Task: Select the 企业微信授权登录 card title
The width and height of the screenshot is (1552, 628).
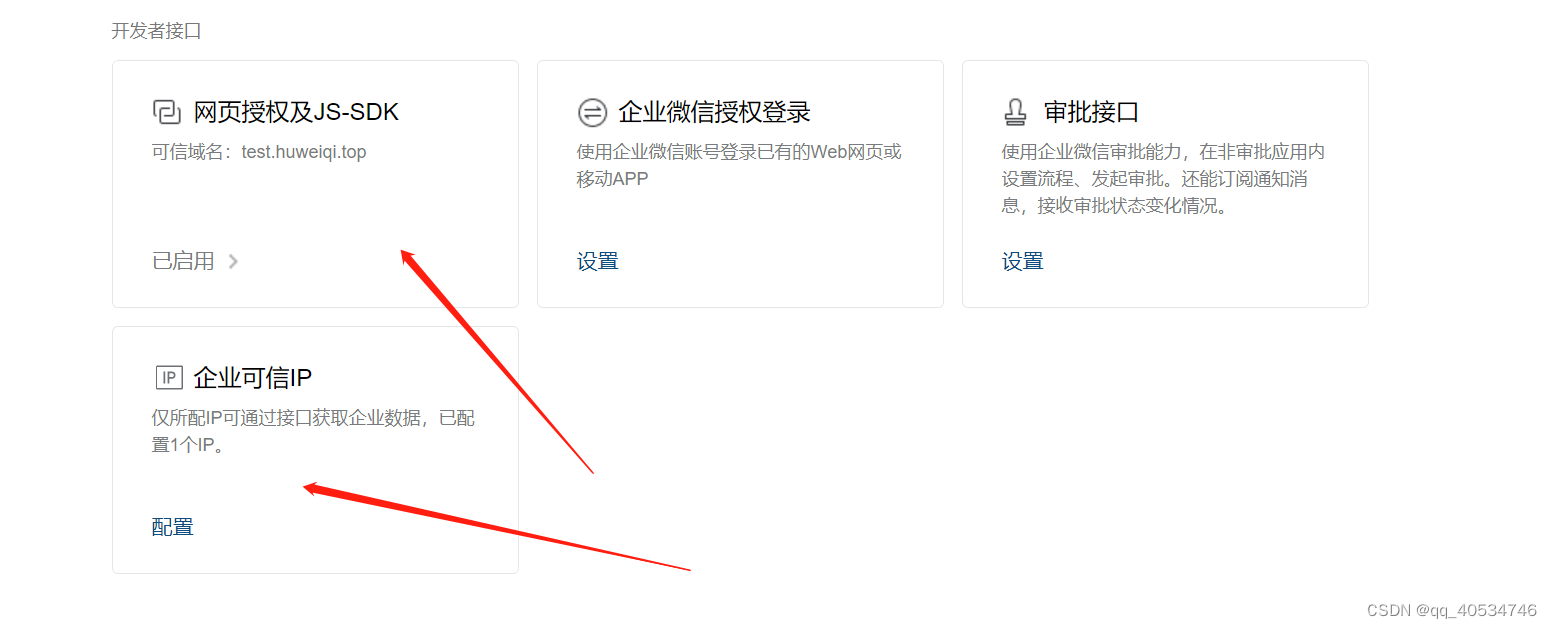Action: point(714,112)
